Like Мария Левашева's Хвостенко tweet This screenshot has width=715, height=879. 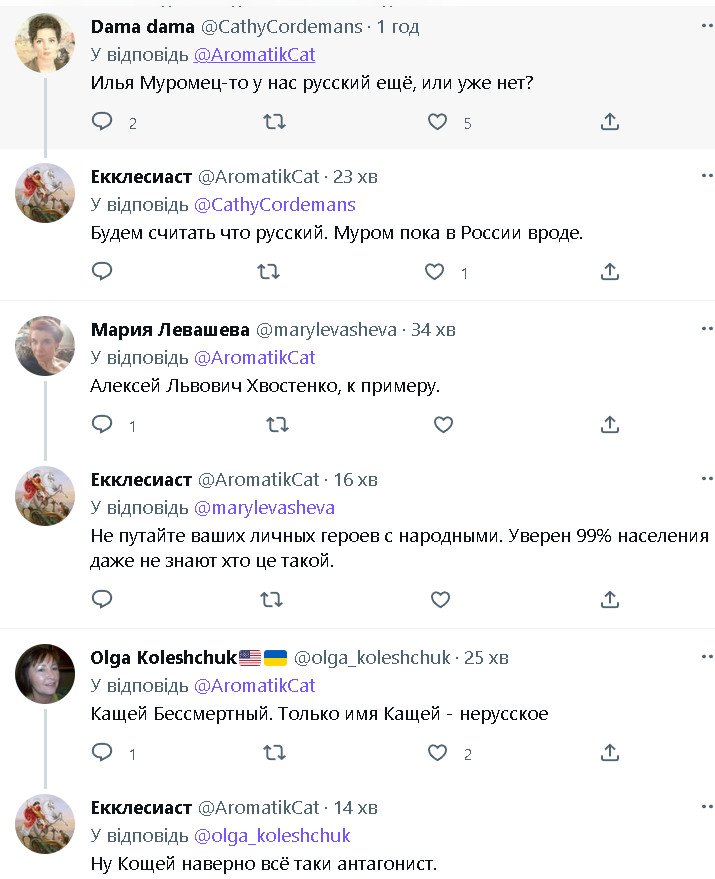pyautogui.click(x=442, y=425)
